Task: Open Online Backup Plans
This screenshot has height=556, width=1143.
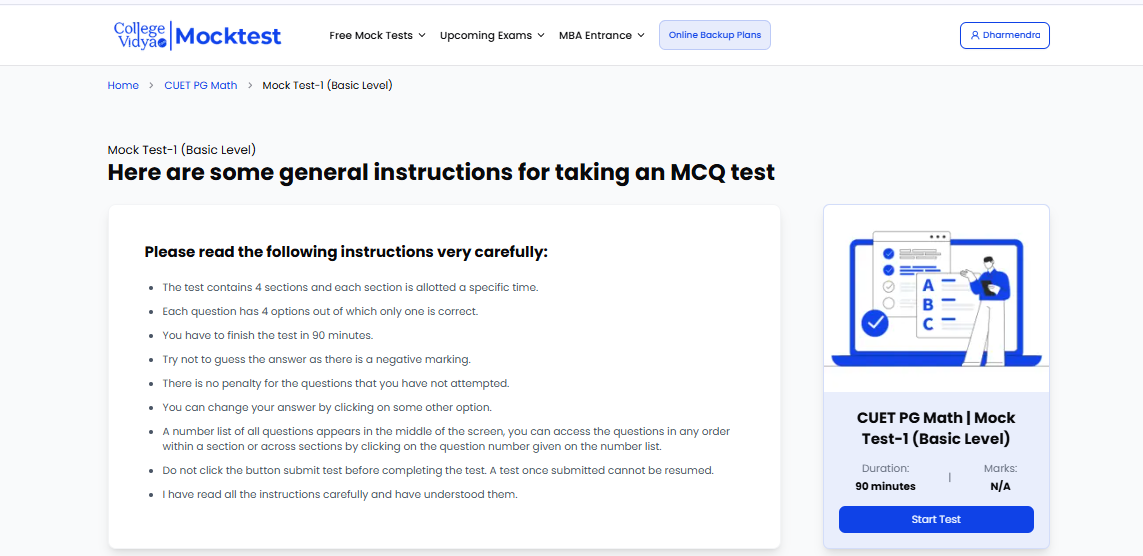Action: tap(715, 35)
